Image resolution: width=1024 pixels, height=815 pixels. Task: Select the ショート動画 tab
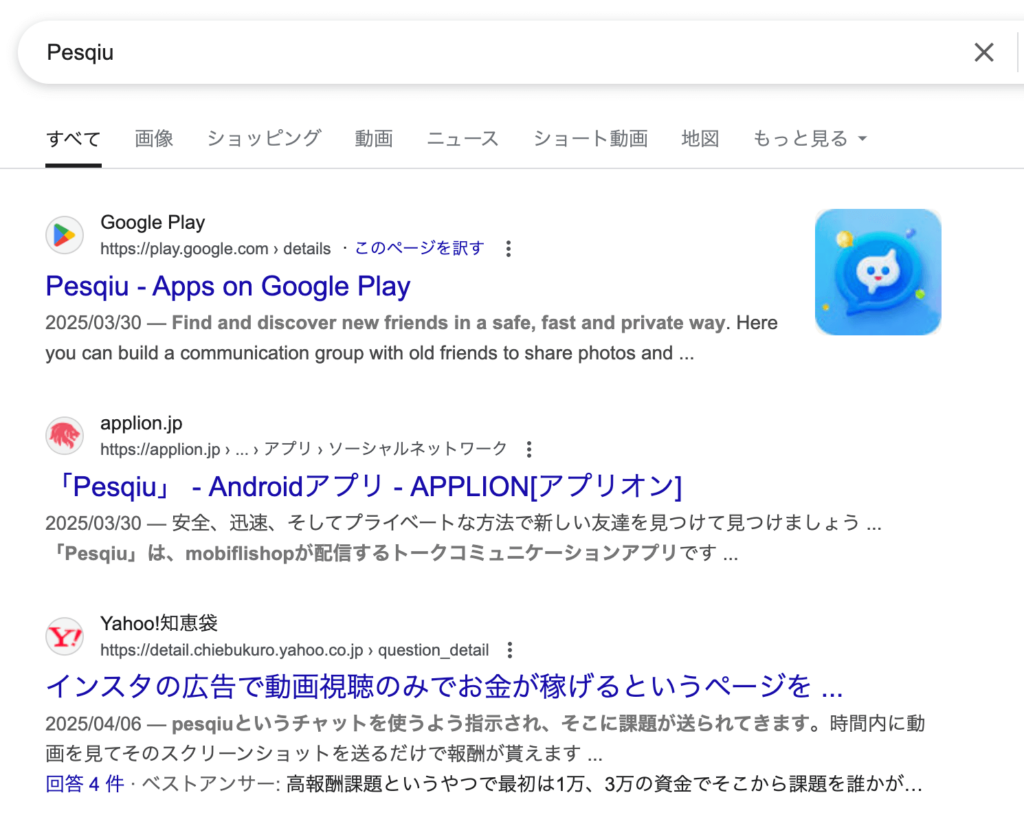(590, 138)
